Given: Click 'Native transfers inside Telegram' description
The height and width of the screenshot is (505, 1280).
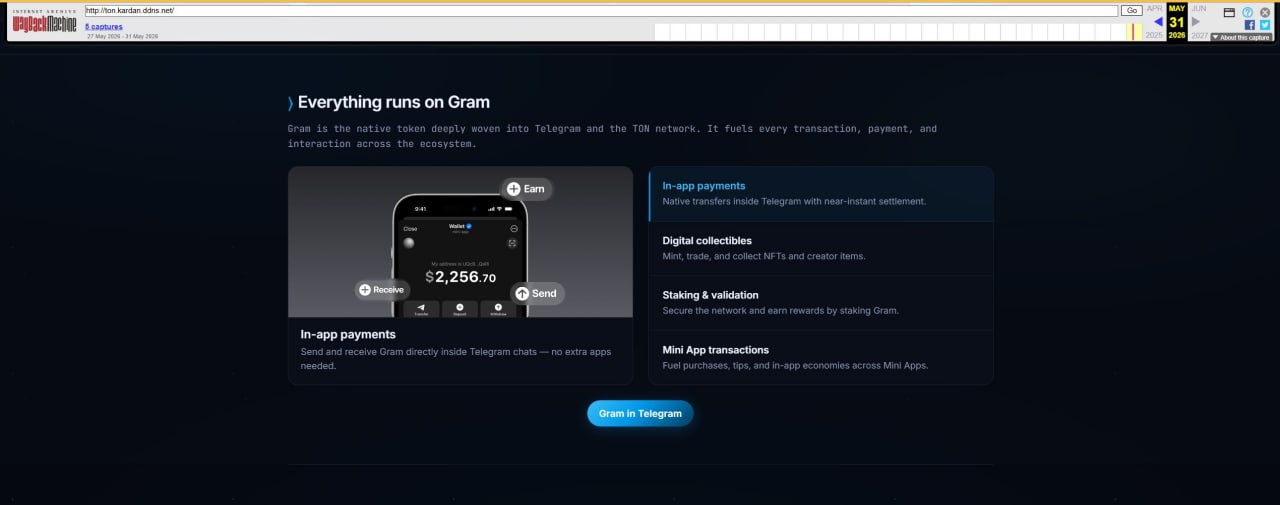Looking at the screenshot, I should (794, 201).
